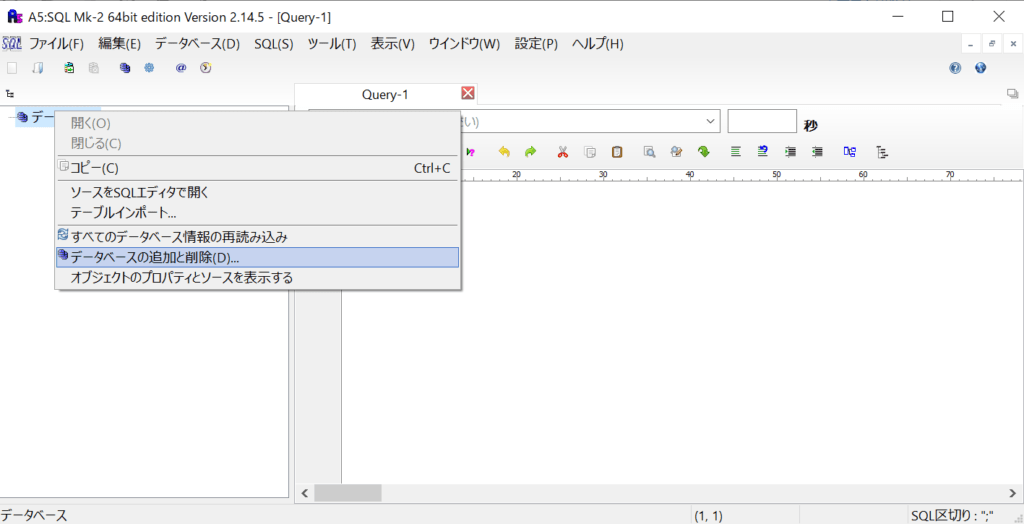Viewport: 1024px width, 524px height.
Task: Click the magnifier Find icon
Action: pos(649,152)
